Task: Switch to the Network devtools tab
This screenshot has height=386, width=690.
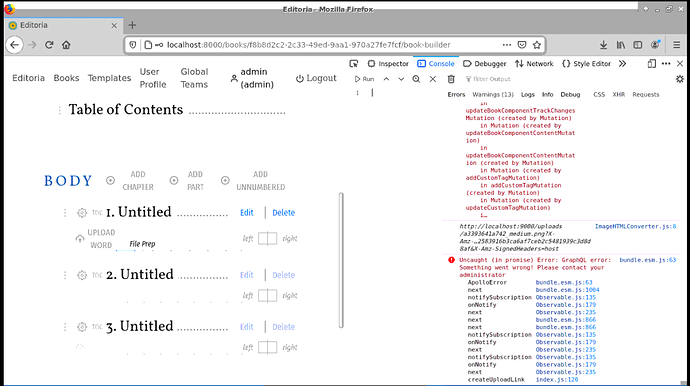Action: pos(534,64)
